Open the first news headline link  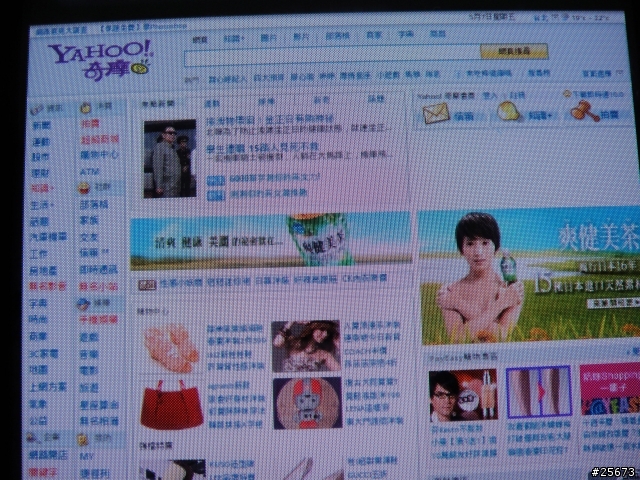click(270, 120)
